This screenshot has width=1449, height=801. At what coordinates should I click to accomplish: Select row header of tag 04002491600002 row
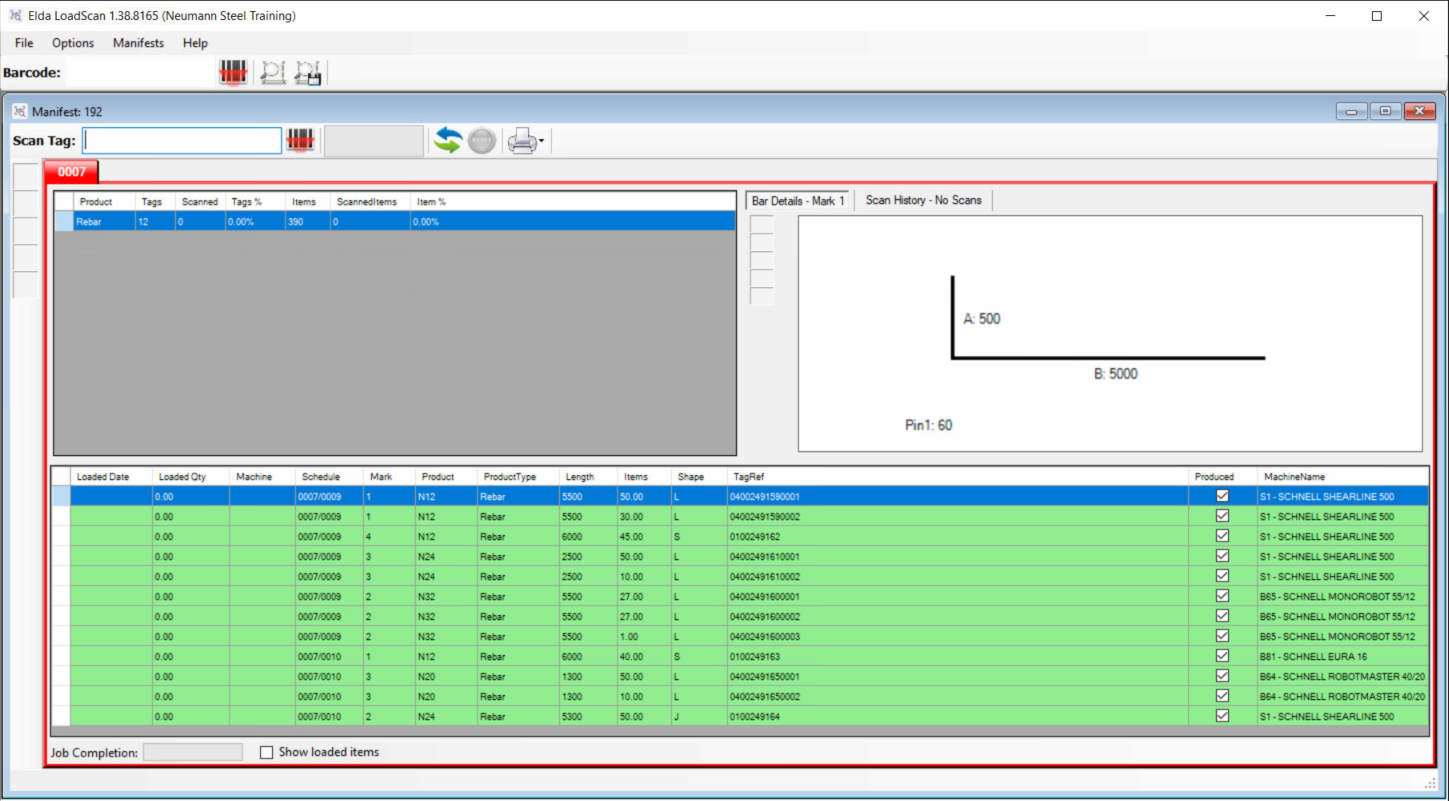tap(61, 617)
